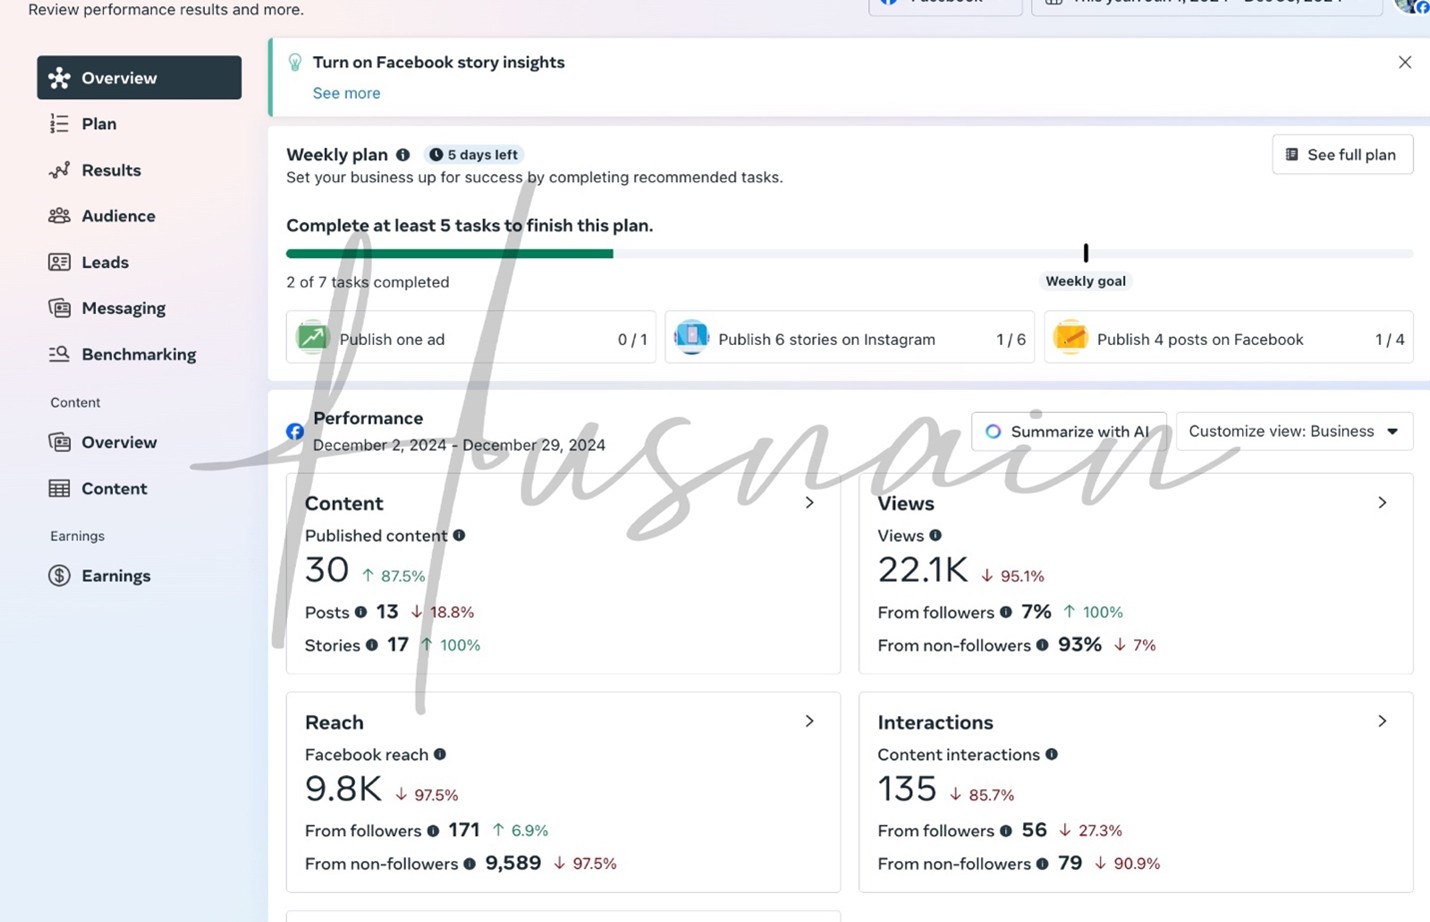The image size is (1430, 922).
Task: Click the Weekly plan info icon
Action: coord(403,155)
